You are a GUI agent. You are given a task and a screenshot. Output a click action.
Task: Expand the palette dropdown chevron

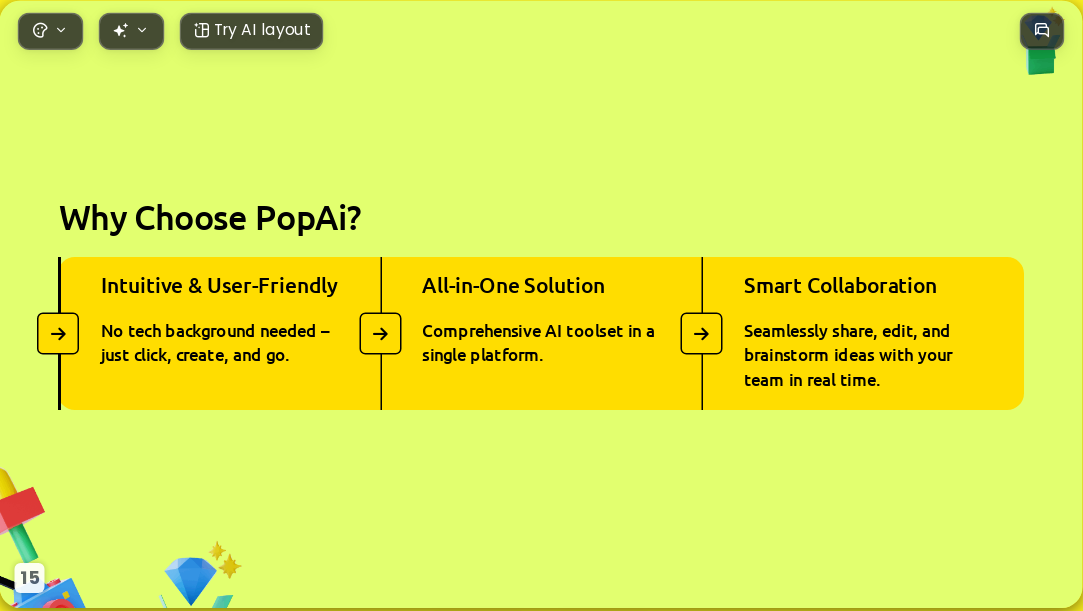pos(61,30)
